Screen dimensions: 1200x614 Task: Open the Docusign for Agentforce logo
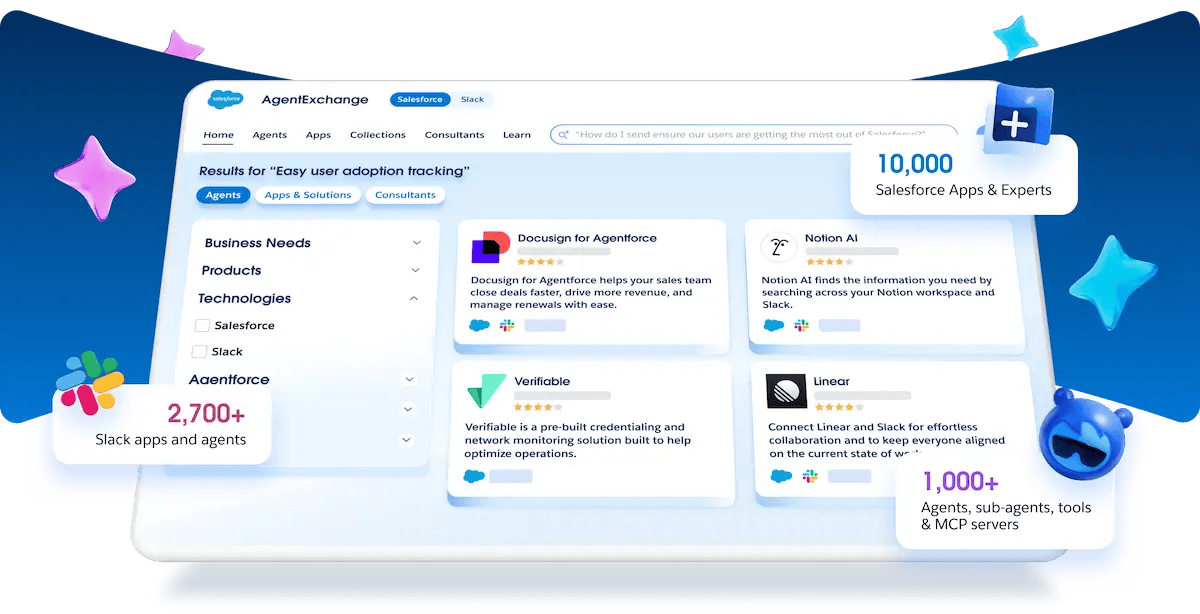tap(490, 247)
